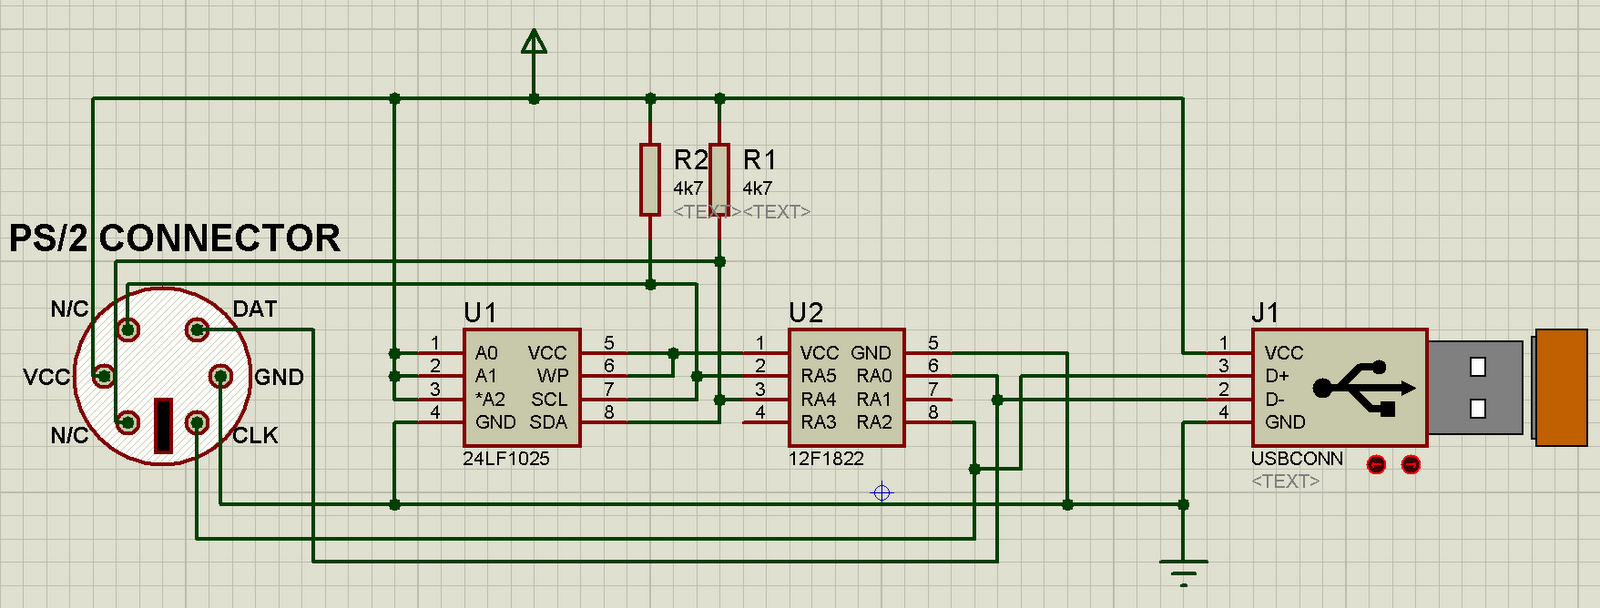Click the 'USBCONN' part label

pyautogui.click(x=1297, y=459)
